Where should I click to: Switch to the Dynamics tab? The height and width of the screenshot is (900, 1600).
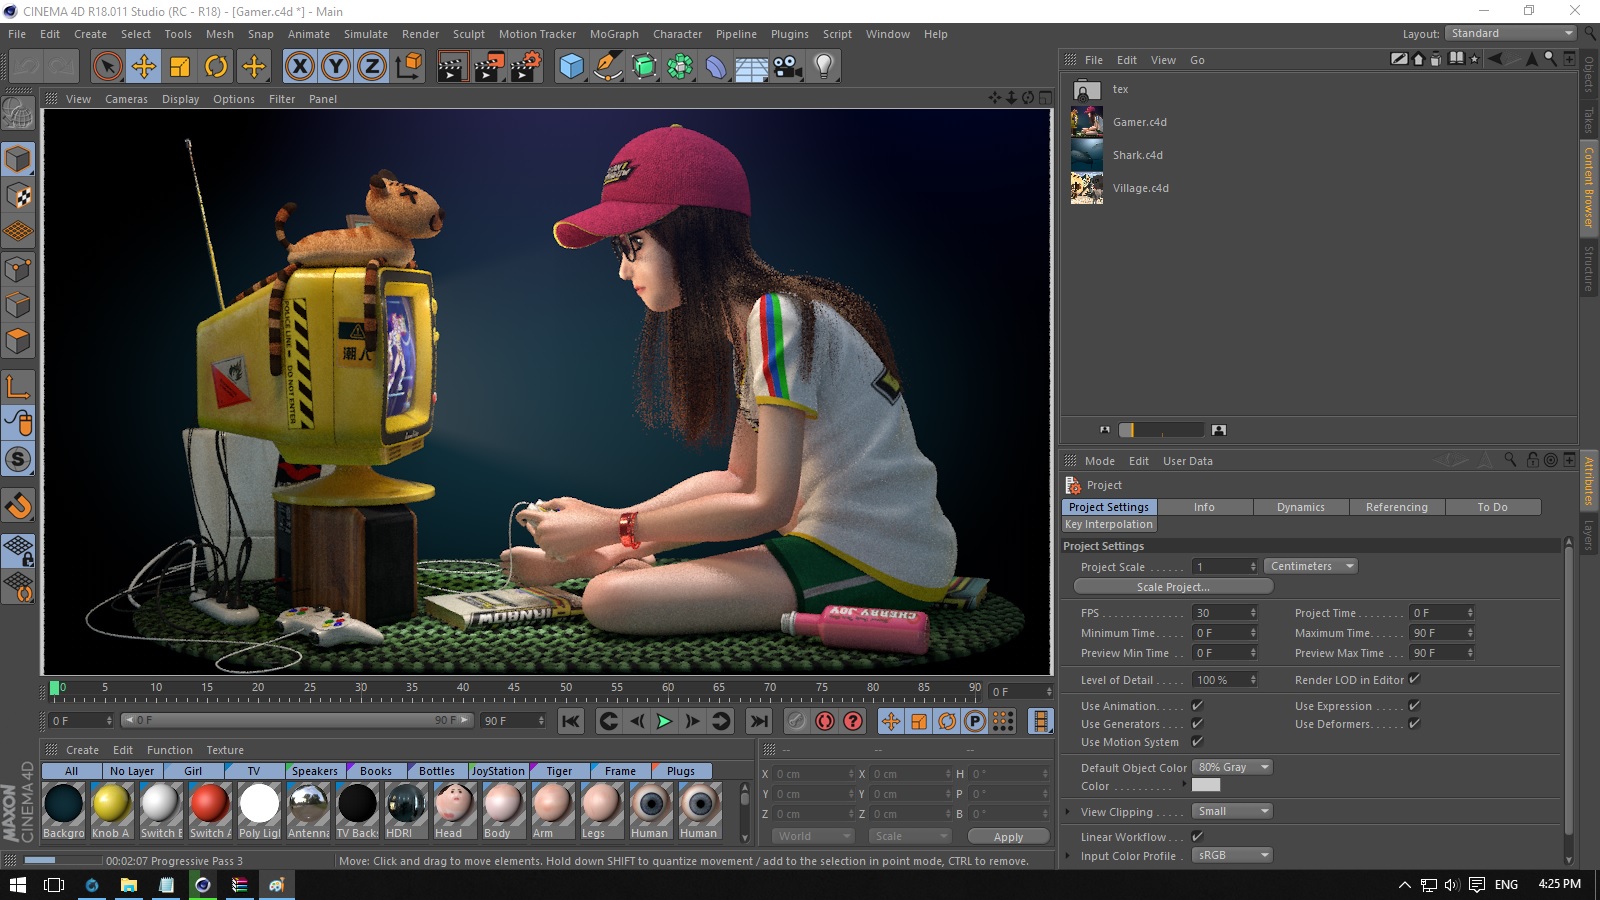[1300, 507]
